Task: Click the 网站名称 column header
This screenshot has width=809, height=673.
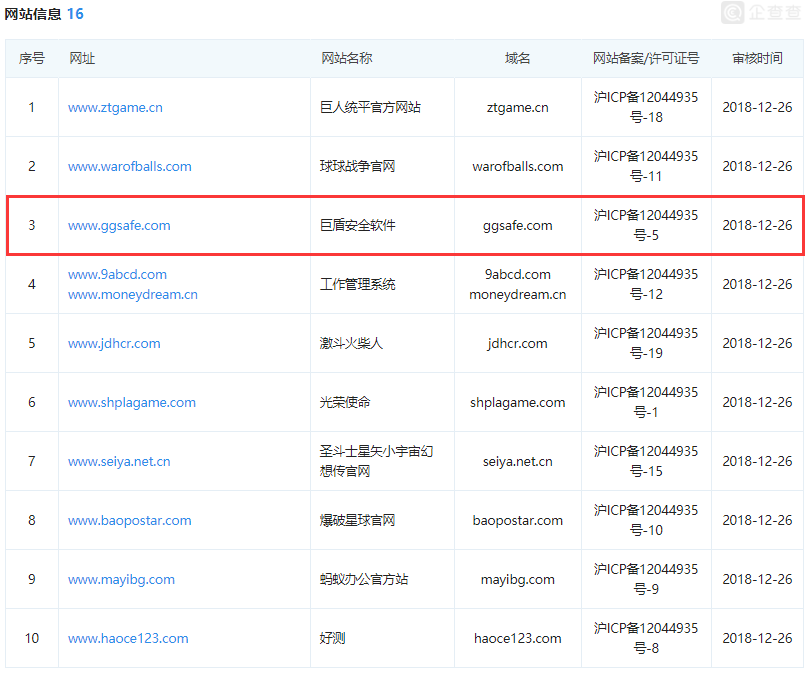Action: (346, 58)
